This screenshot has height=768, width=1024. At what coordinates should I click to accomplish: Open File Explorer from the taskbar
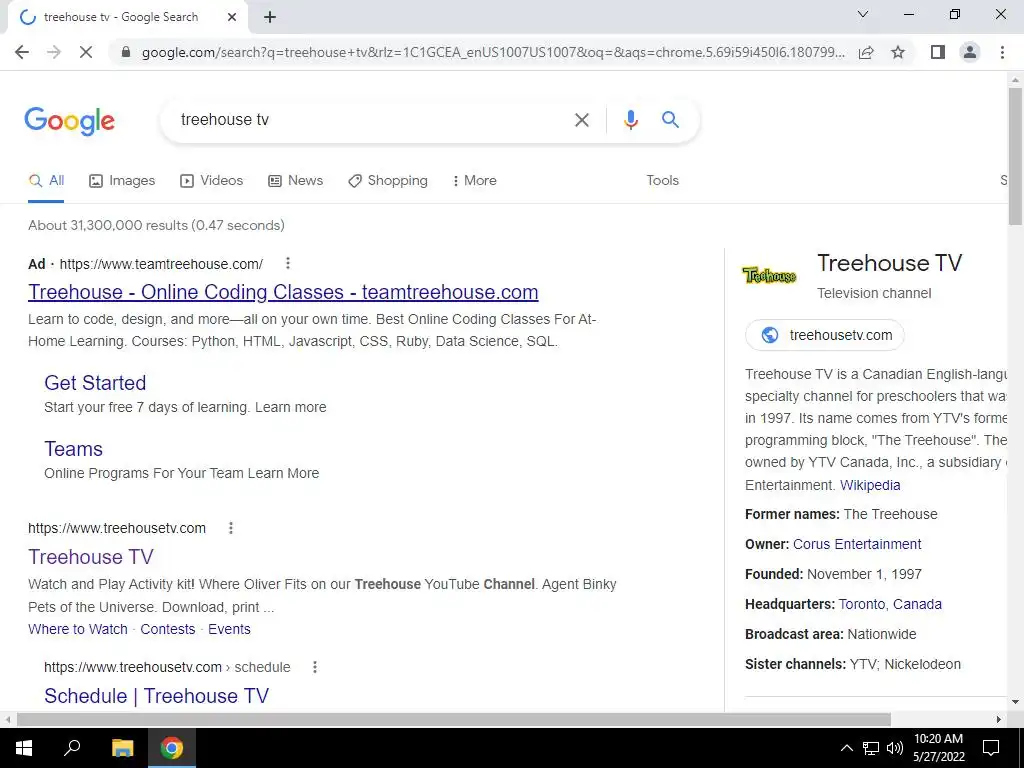122,748
